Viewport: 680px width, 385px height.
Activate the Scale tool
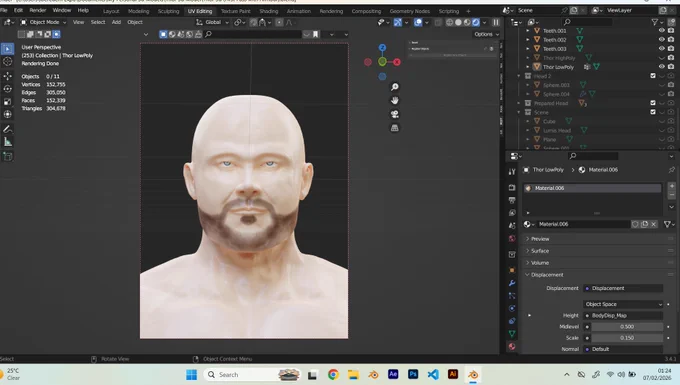pos(7,102)
